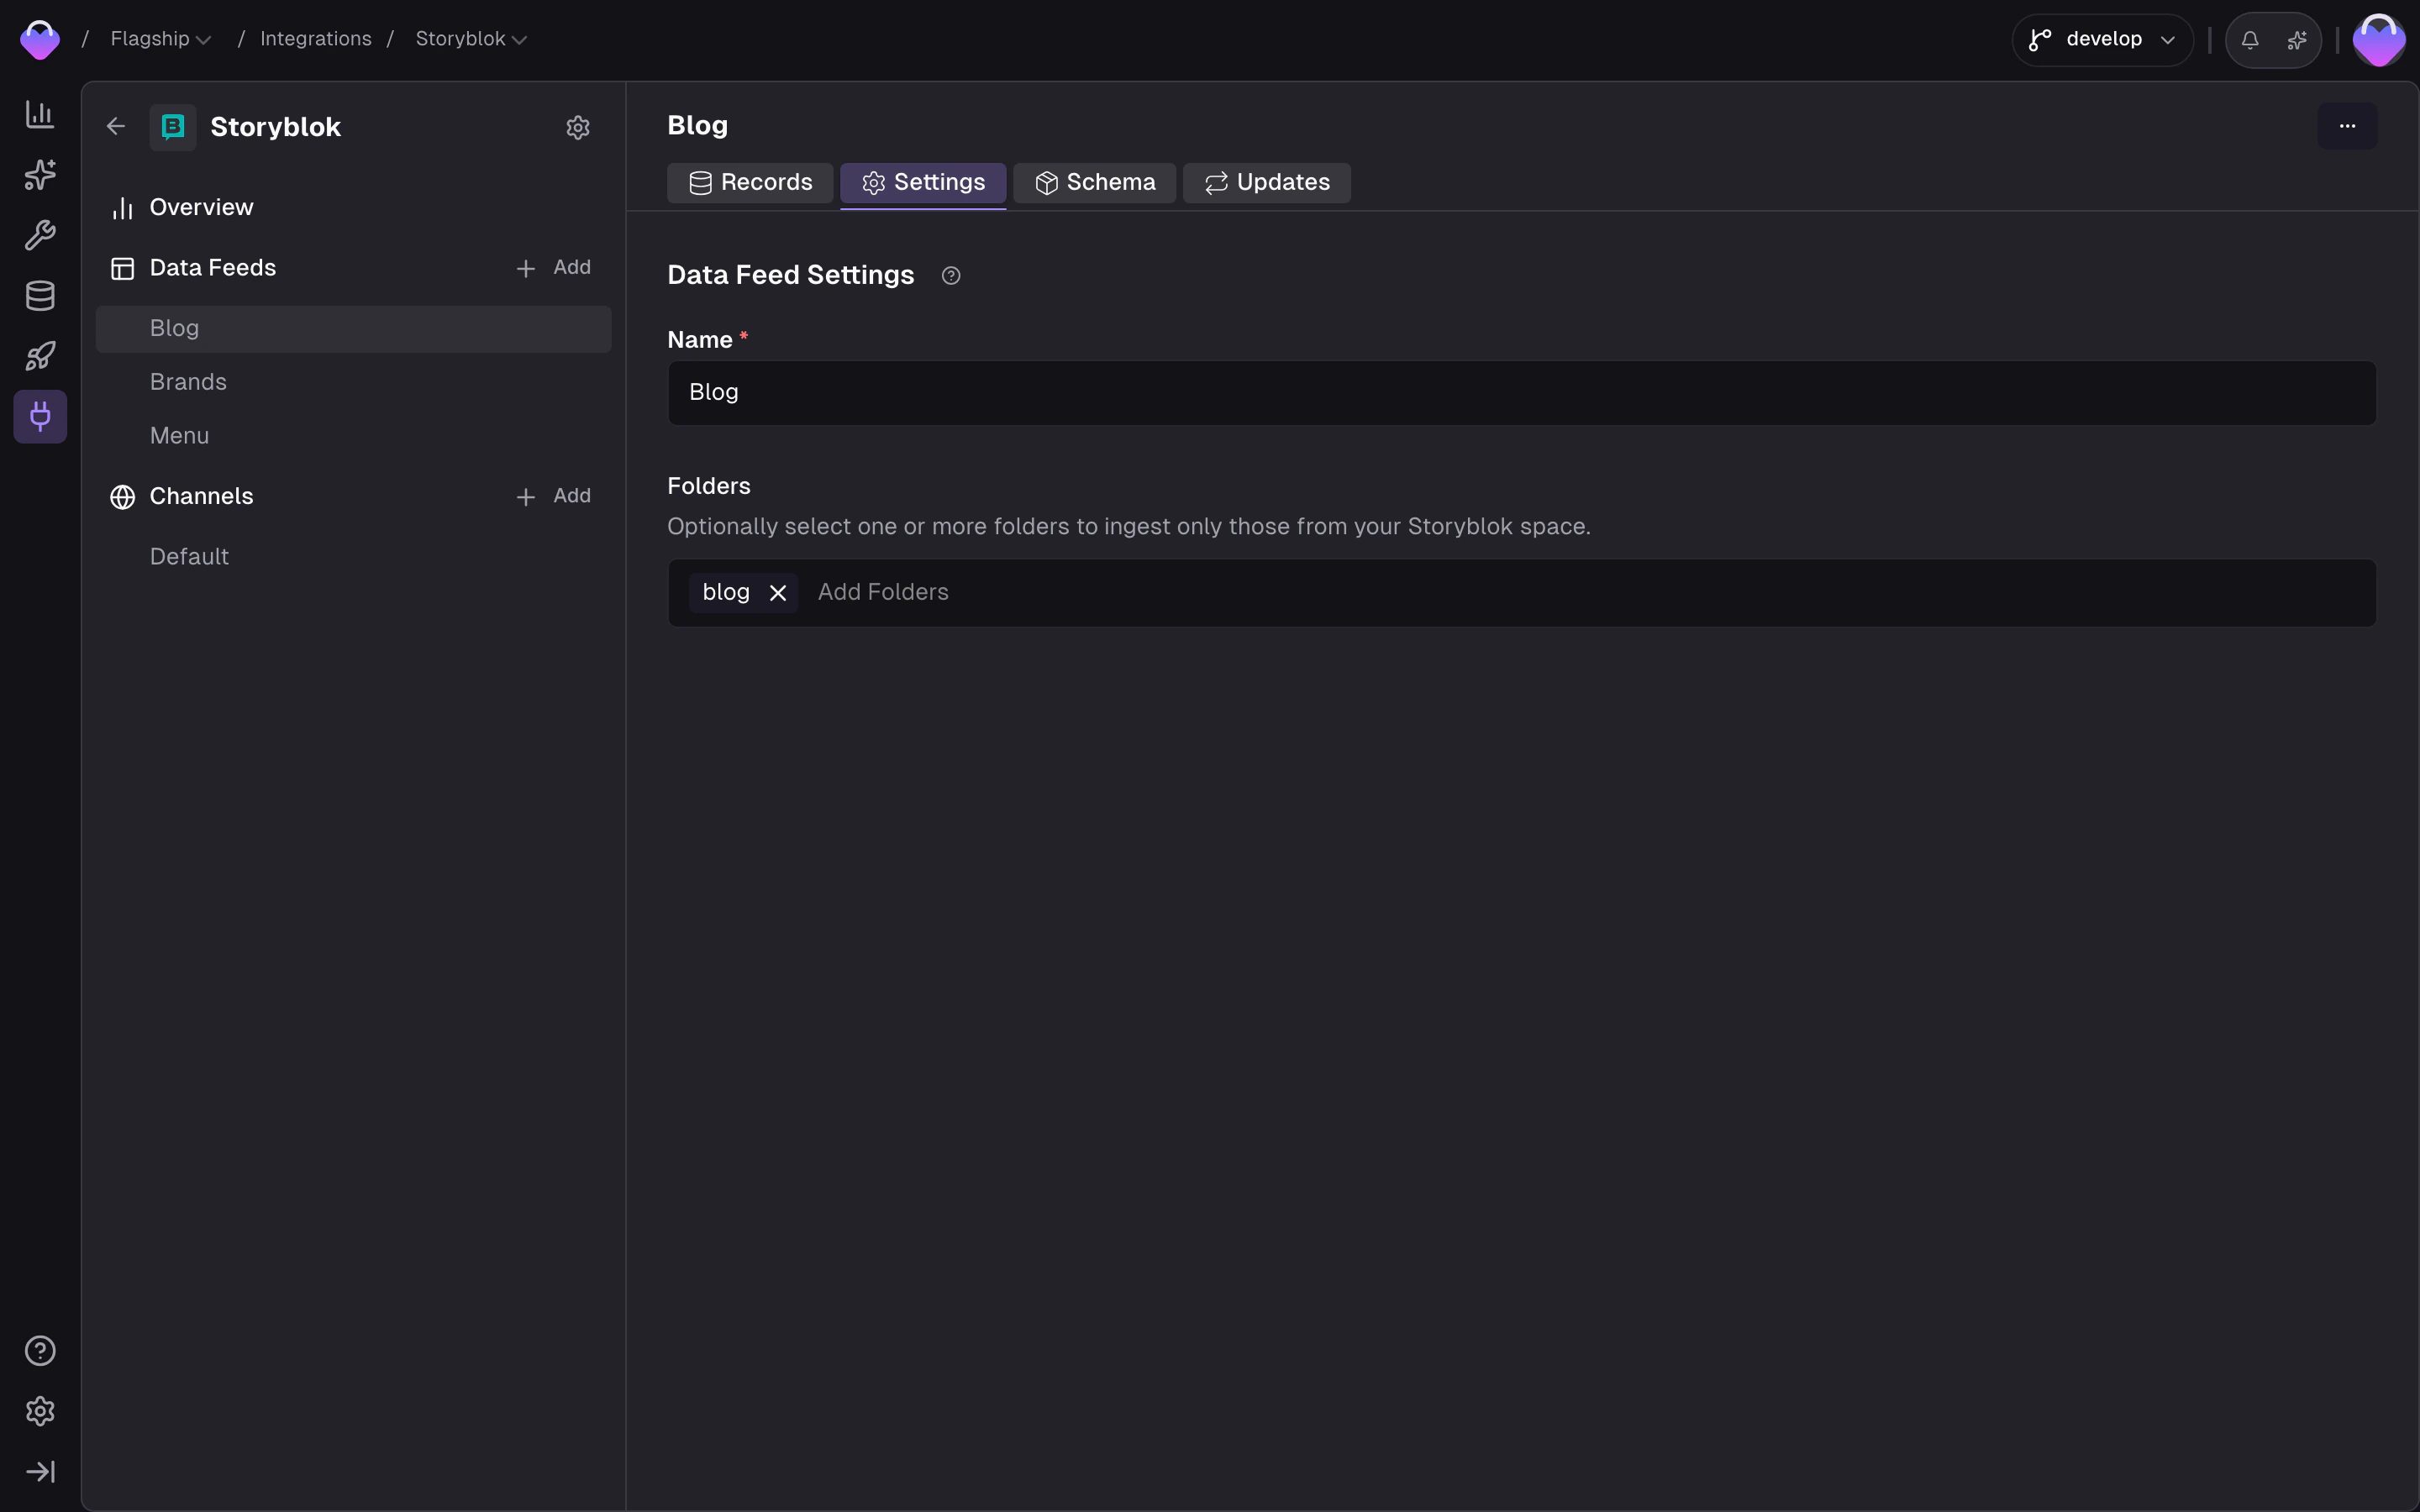Open the Overview section
The image size is (2420, 1512).
[x=201, y=207]
